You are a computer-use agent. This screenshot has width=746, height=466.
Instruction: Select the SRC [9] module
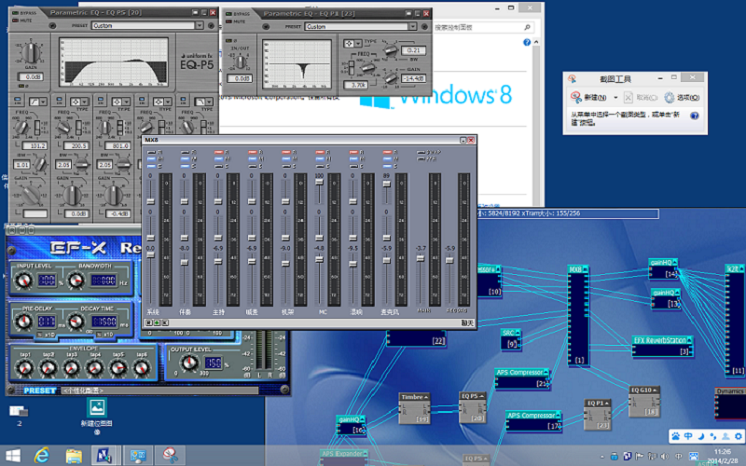tap(511, 339)
